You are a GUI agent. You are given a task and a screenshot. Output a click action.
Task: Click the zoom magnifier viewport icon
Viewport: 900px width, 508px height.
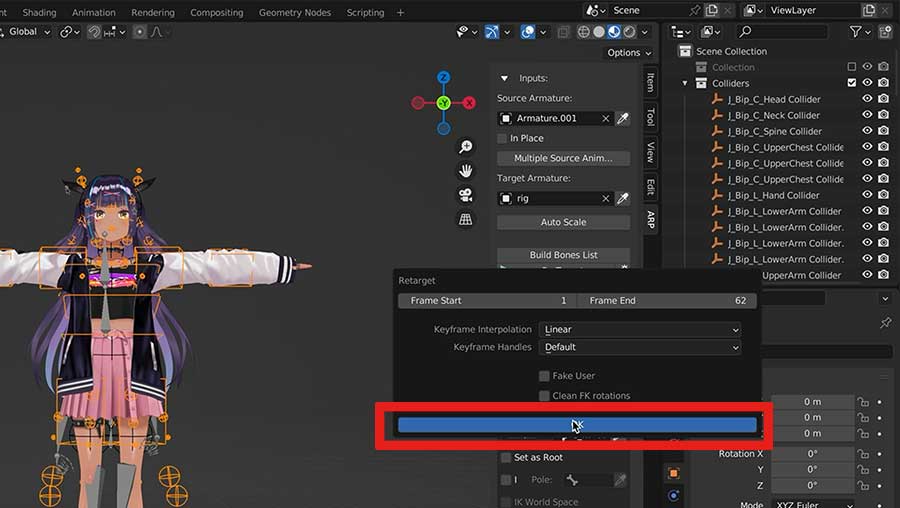(465, 147)
